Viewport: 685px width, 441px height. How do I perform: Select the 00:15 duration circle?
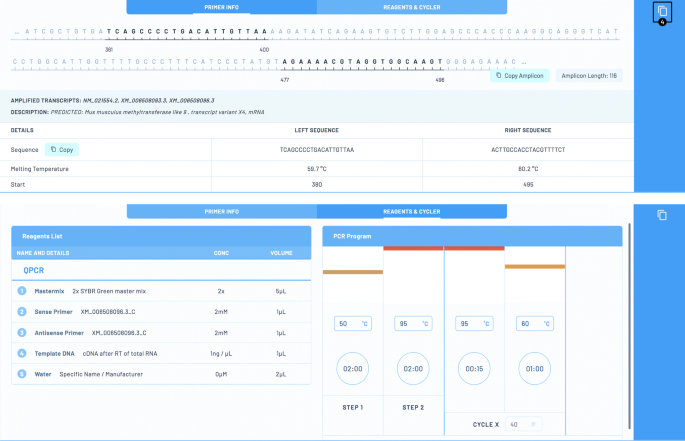pos(474,368)
